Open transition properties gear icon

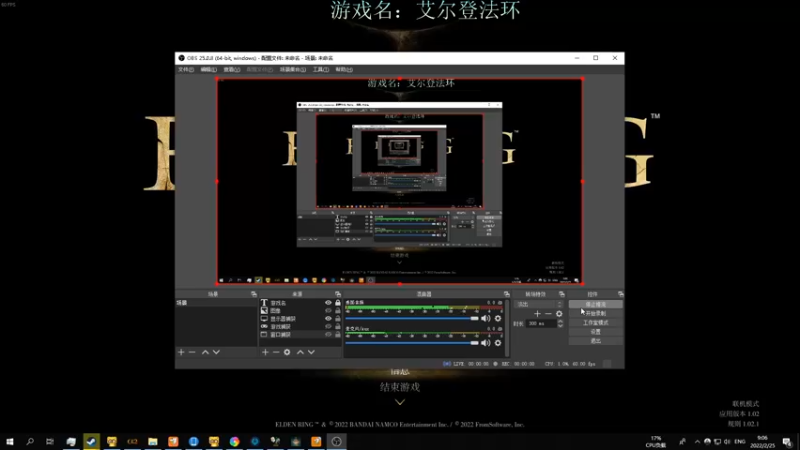coord(559,314)
